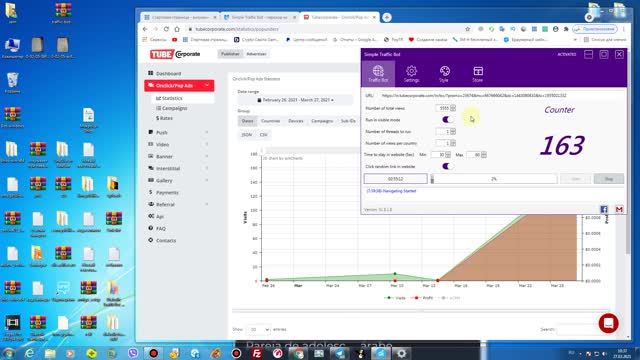Expand the Video sidebar section
640x360 pixels.
click(x=207, y=144)
